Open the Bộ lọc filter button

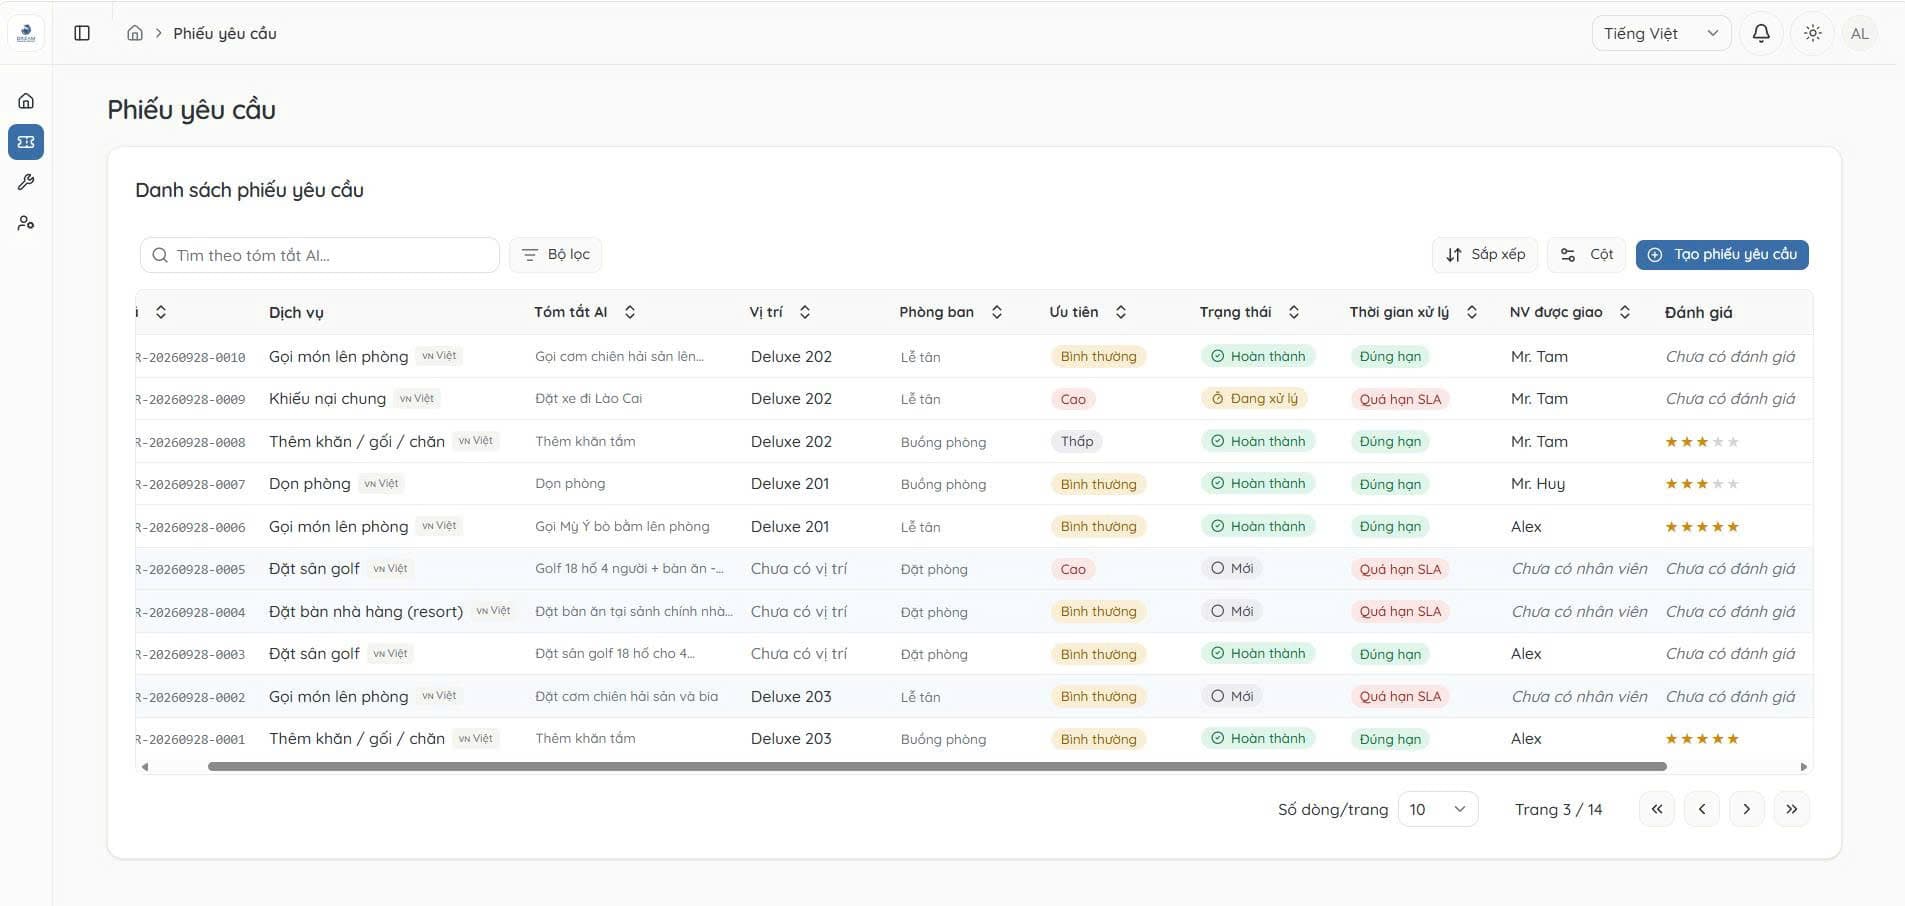[x=555, y=255]
